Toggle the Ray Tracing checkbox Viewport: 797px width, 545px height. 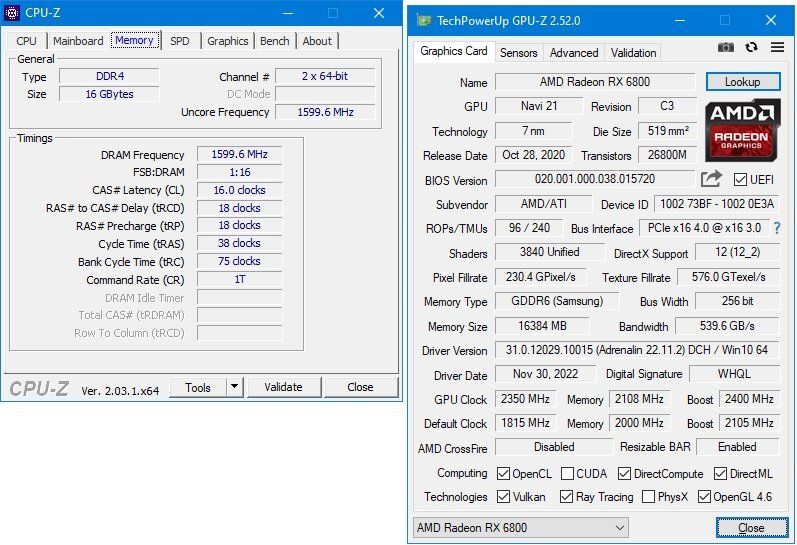(566, 497)
